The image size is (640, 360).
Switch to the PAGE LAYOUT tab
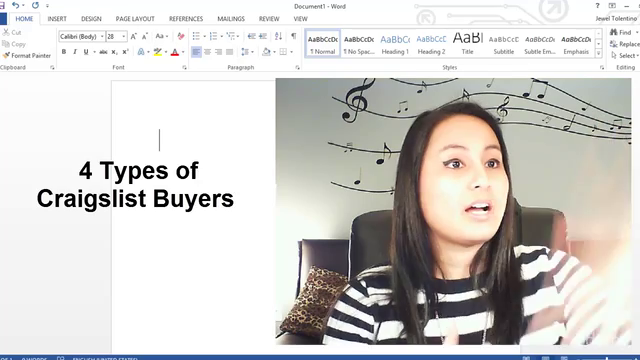tap(135, 19)
